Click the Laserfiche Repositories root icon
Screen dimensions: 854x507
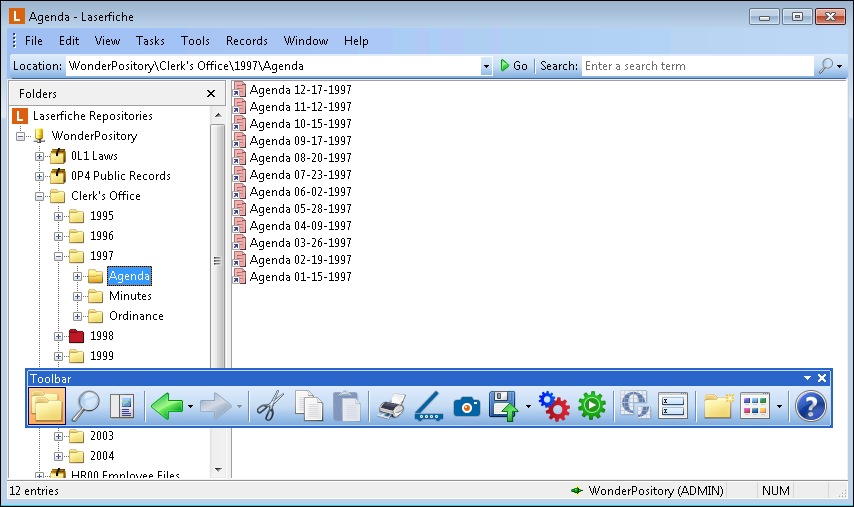coord(20,116)
